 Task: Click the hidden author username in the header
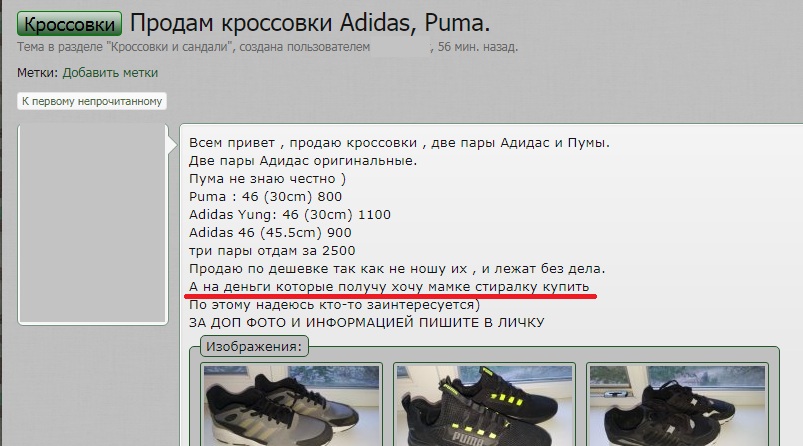pos(400,47)
